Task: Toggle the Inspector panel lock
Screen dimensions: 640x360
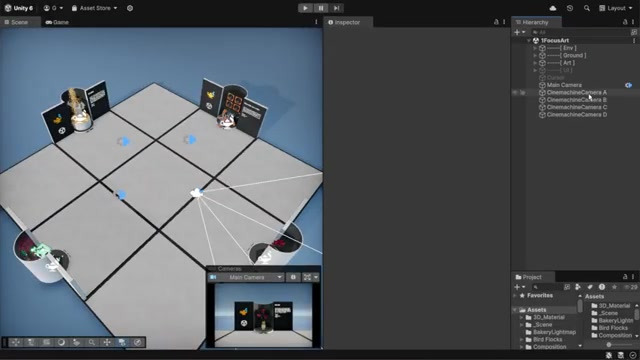Action: [496, 22]
